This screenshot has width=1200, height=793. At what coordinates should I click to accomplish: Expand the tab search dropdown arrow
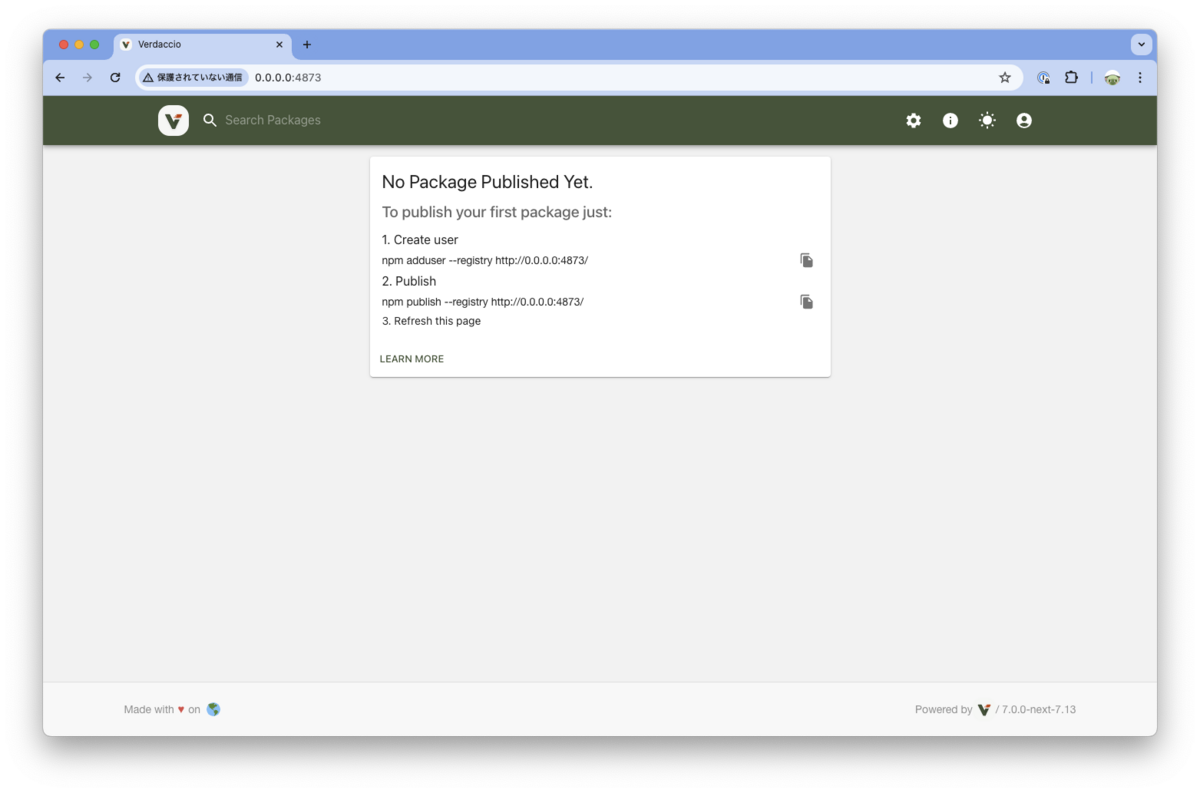coord(1141,45)
